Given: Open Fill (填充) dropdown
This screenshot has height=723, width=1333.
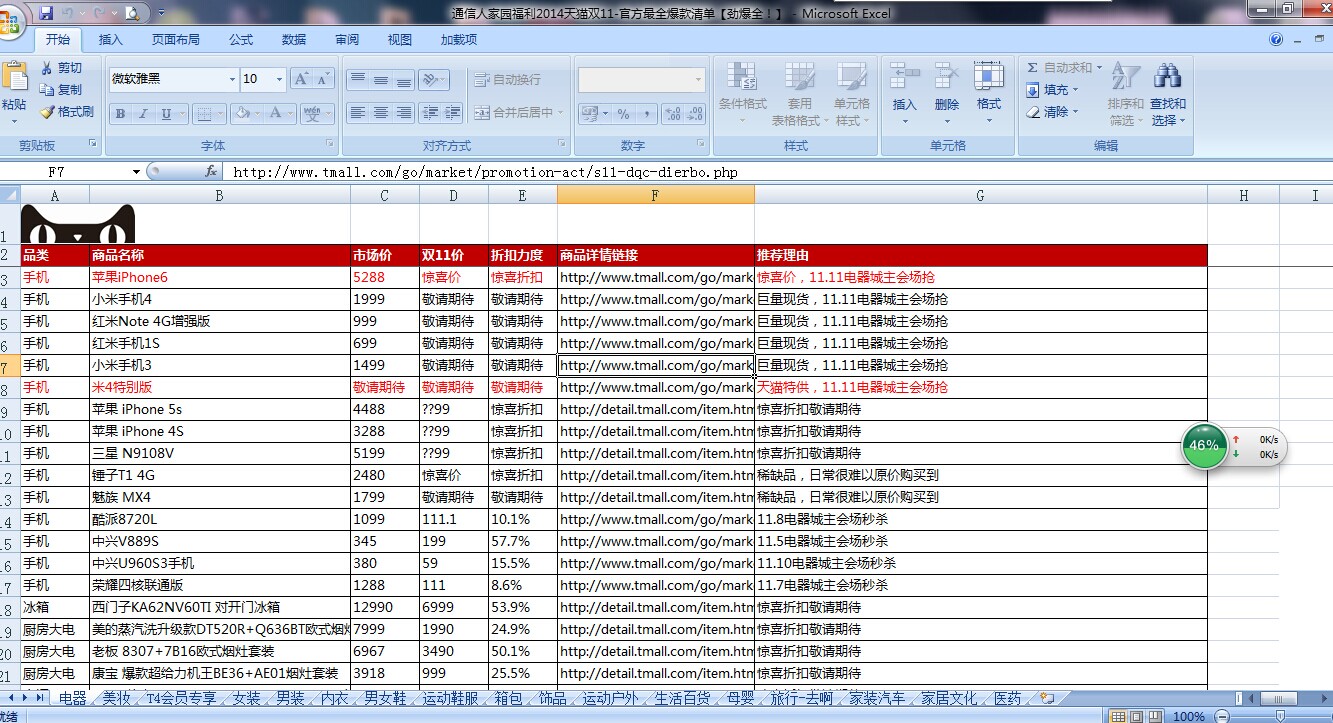Looking at the screenshot, I should pos(1053,90).
